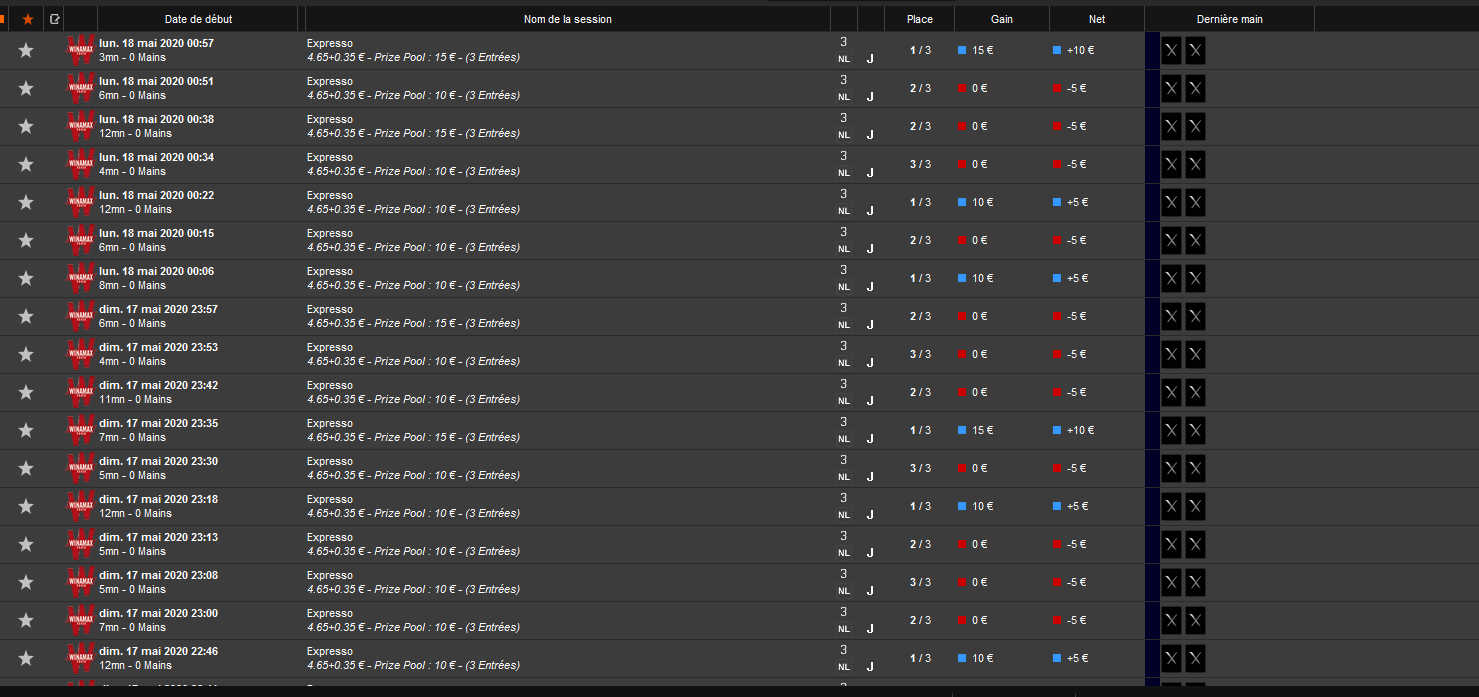Sort by the Nom de la session header
The image size is (1479, 697).
(x=567, y=19)
